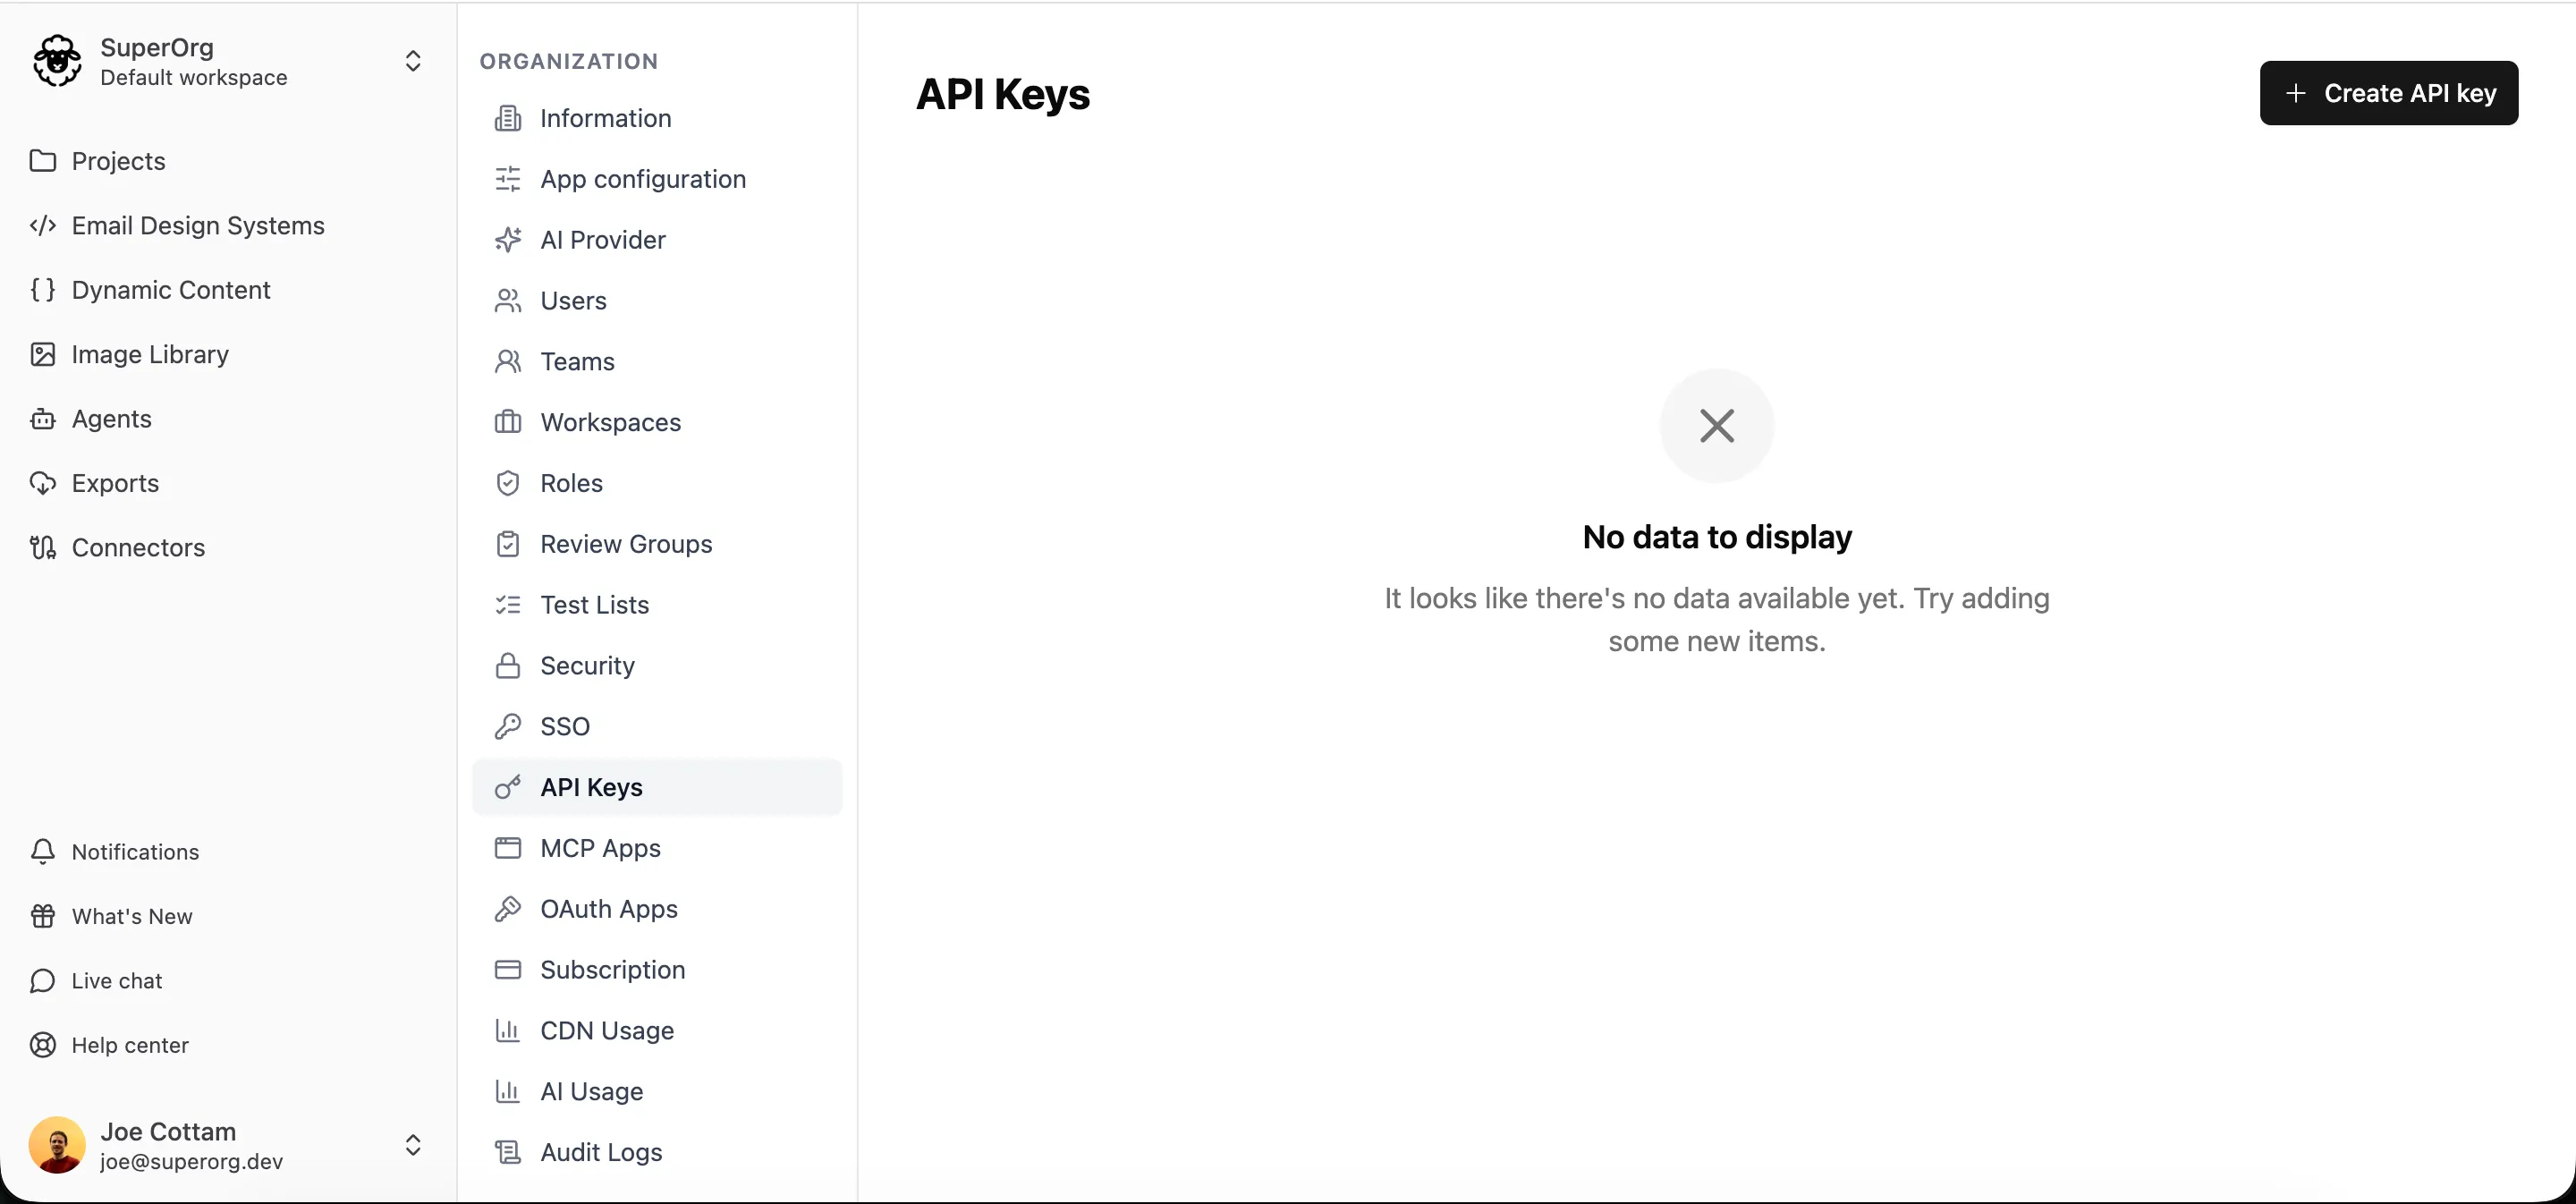
Task: Open the Review Groups label
Action: tap(626, 545)
